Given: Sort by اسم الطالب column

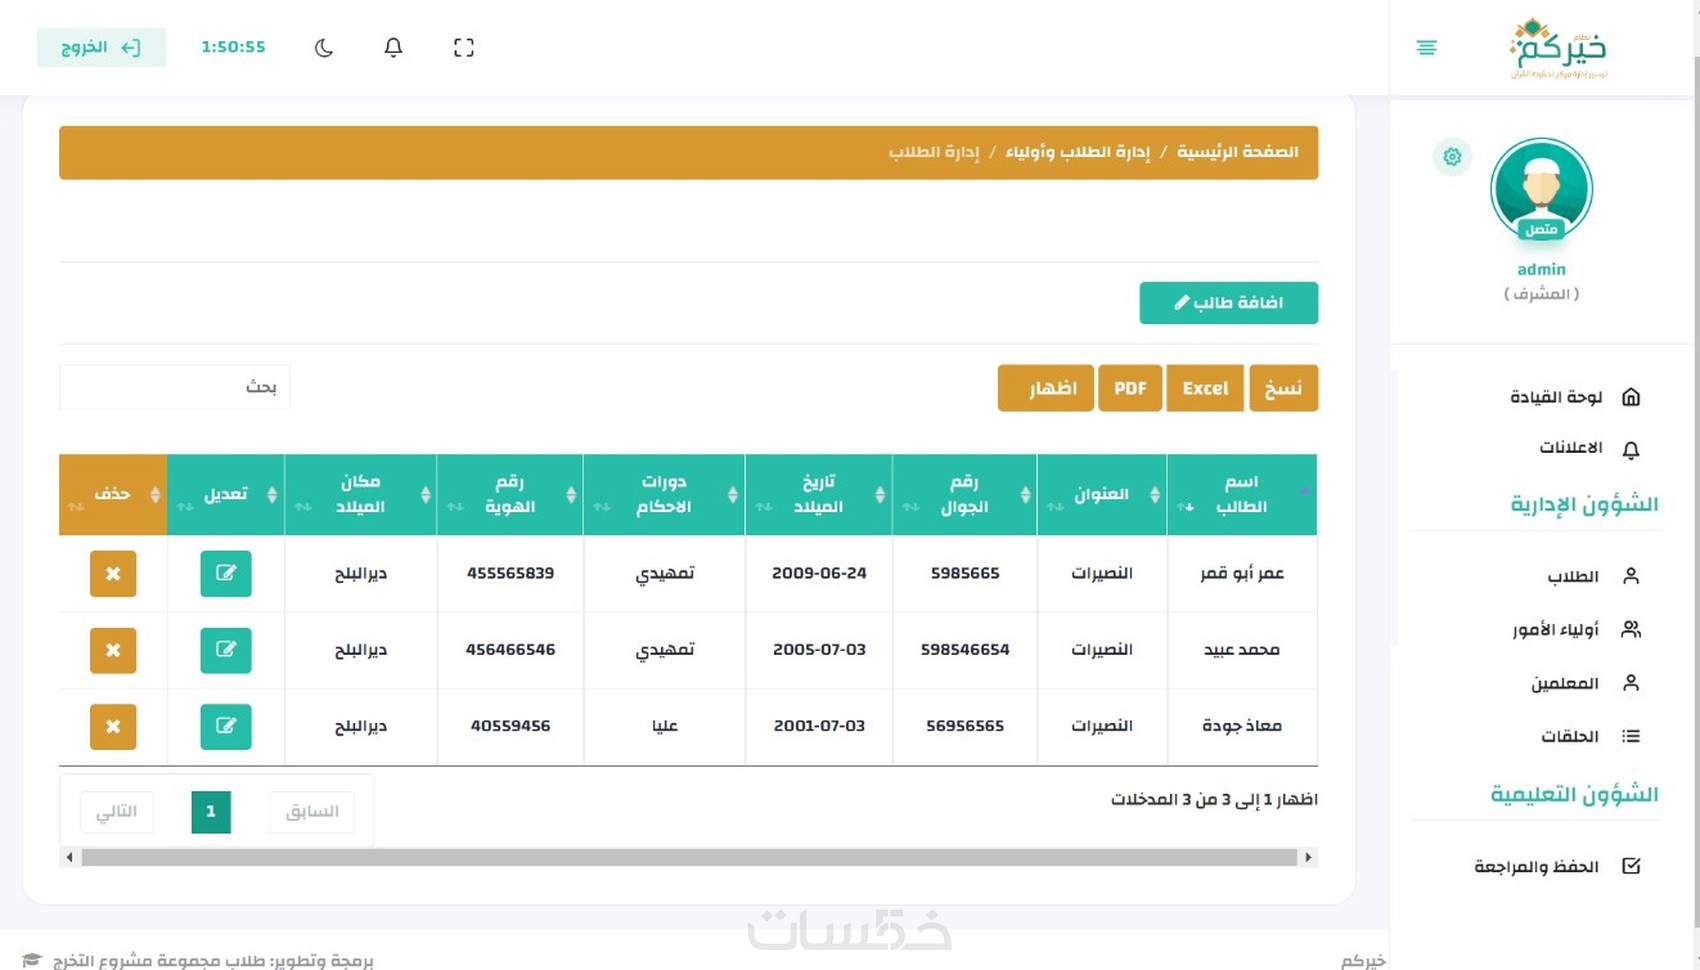Looking at the screenshot, I should pos(1242,494).
